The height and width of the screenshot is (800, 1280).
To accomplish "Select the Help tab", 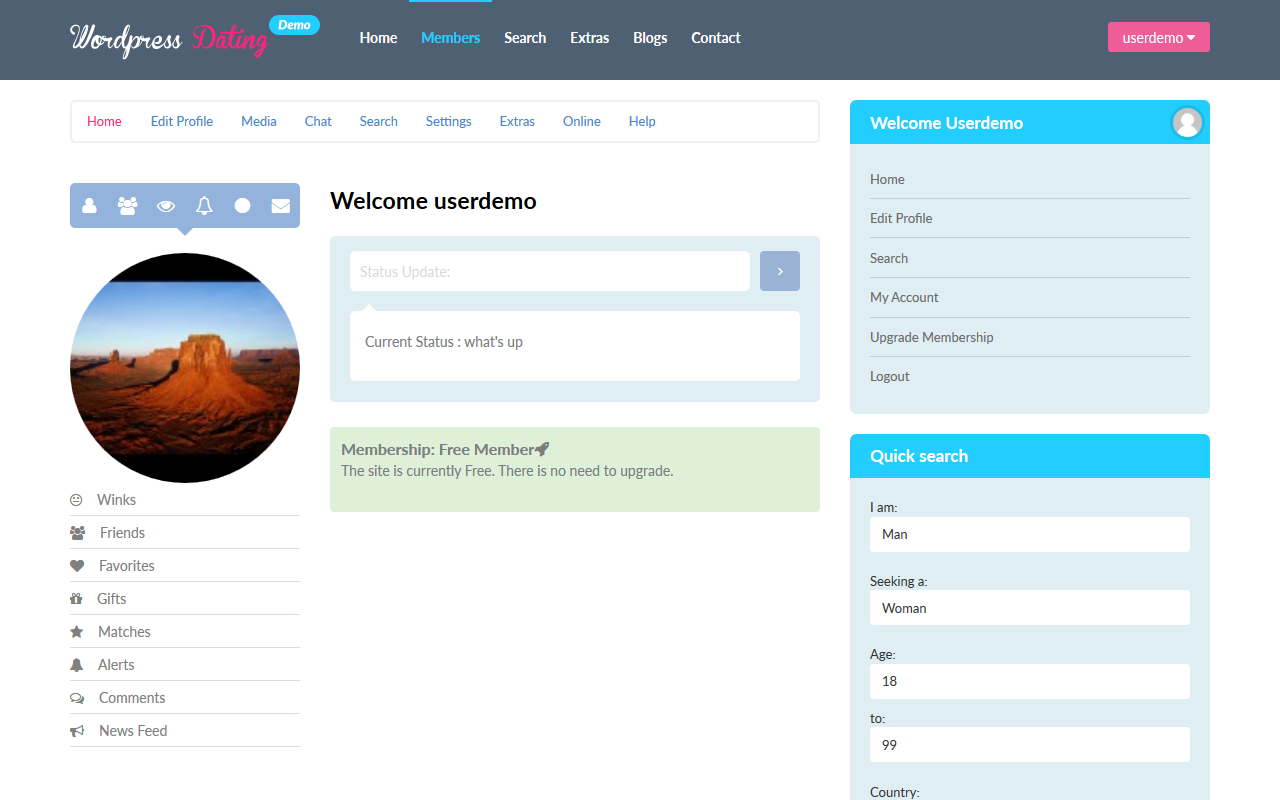I will point(642,121).
